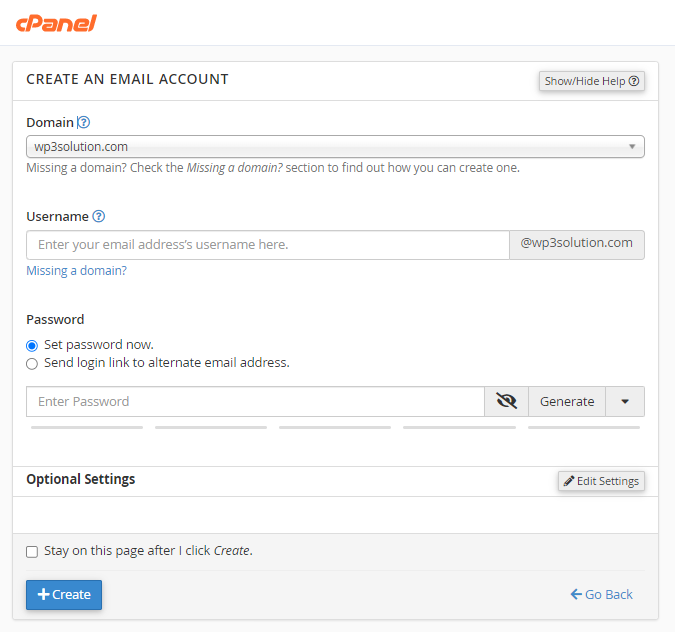This screenshot has height=632, width=675.
Task: Focus the username input field
Action: pyautogui.click(x=268, y=245)
